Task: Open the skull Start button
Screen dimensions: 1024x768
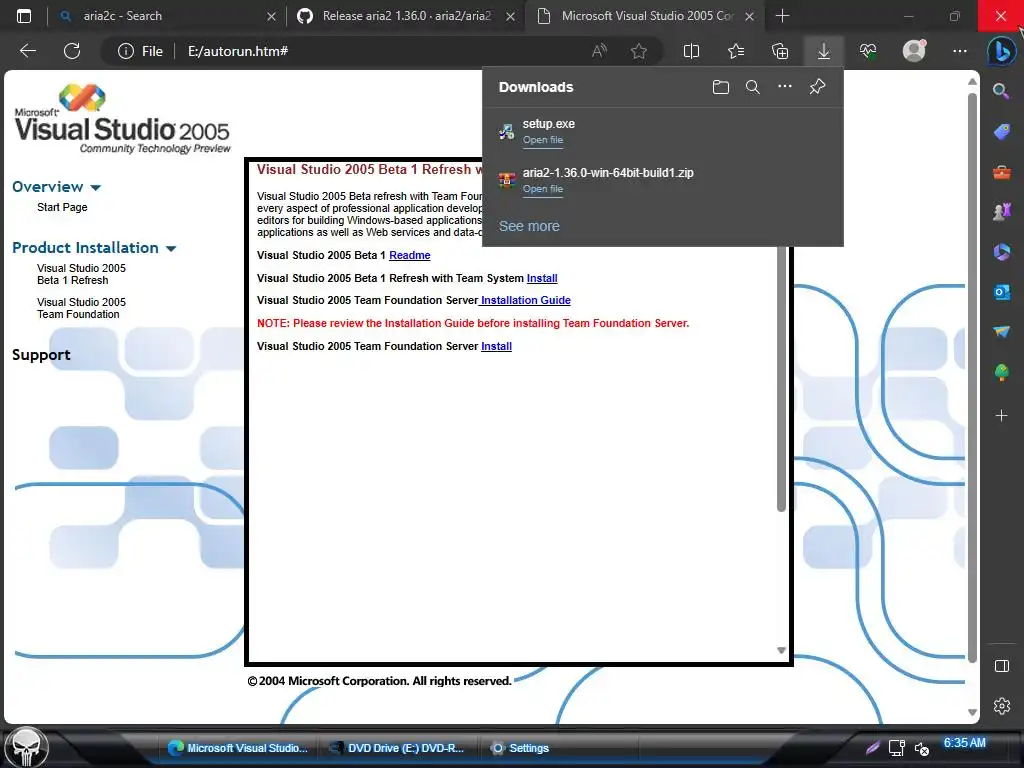Action: tap(27, 747)
